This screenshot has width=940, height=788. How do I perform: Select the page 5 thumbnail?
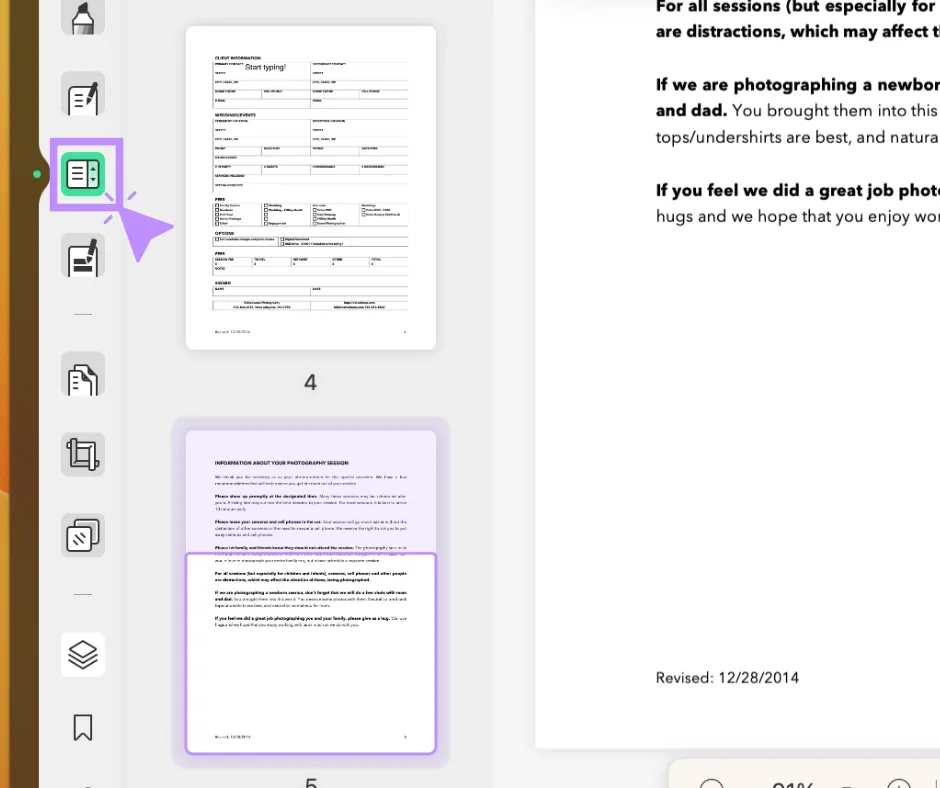coord(310,590)
